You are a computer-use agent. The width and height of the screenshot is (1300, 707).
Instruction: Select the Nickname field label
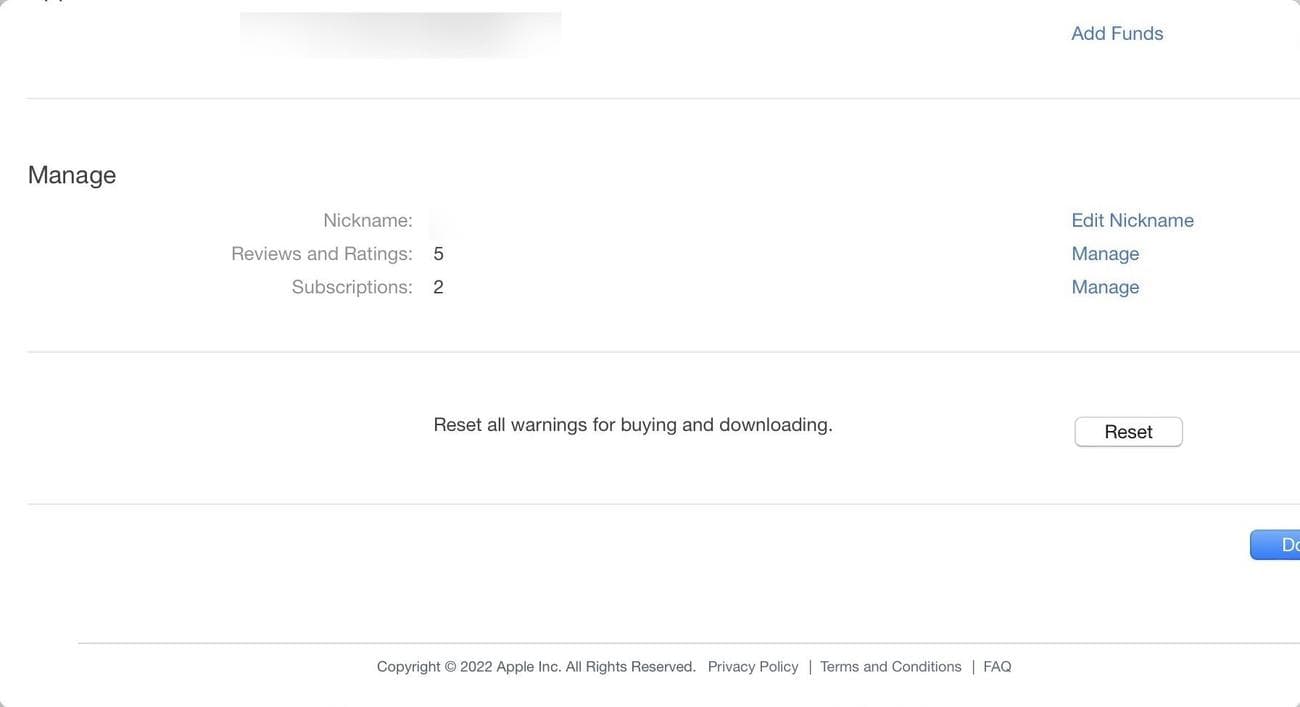click(367, 220)
